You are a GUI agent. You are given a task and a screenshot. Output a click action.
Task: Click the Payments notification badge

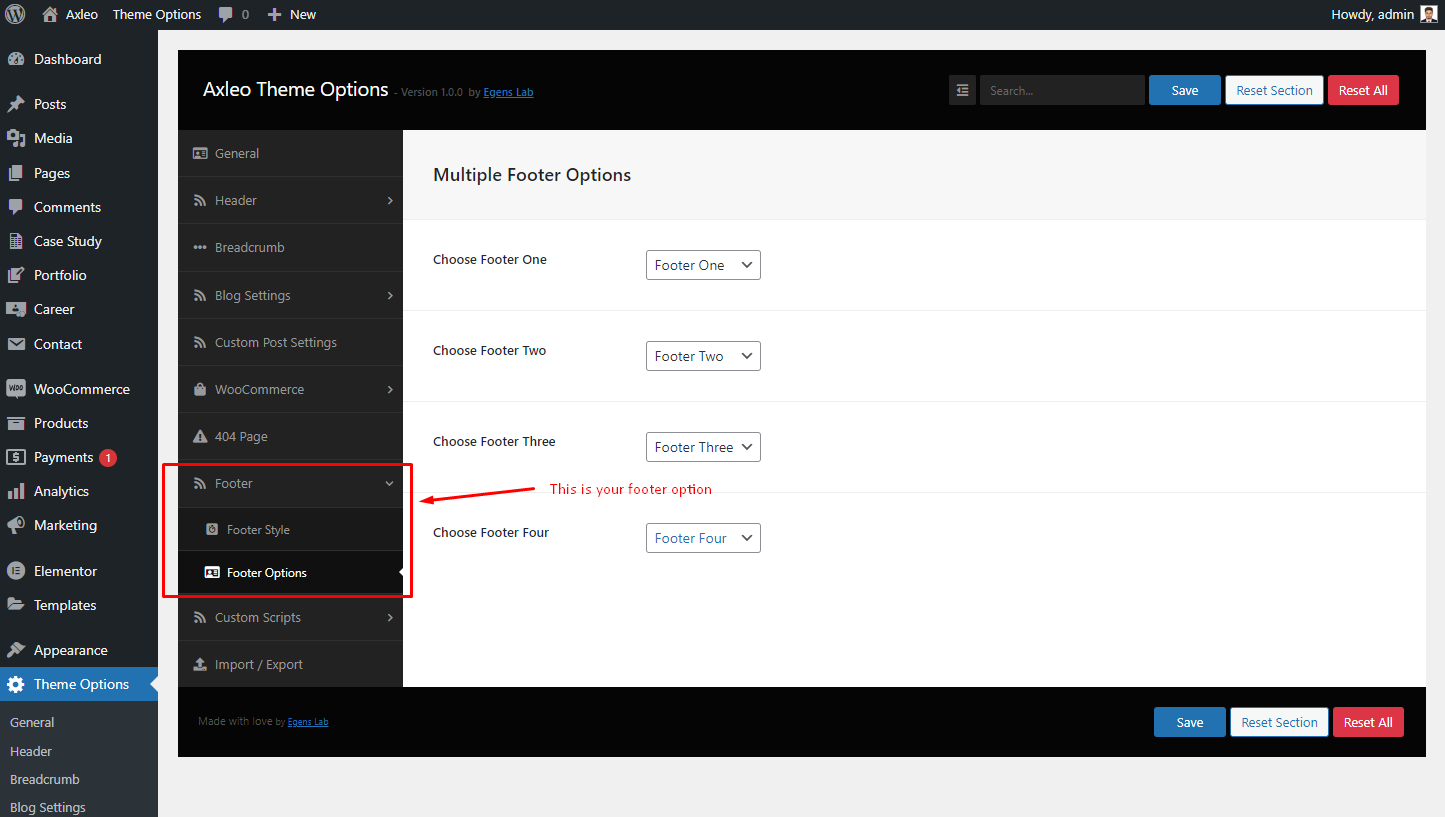point(108,458)
